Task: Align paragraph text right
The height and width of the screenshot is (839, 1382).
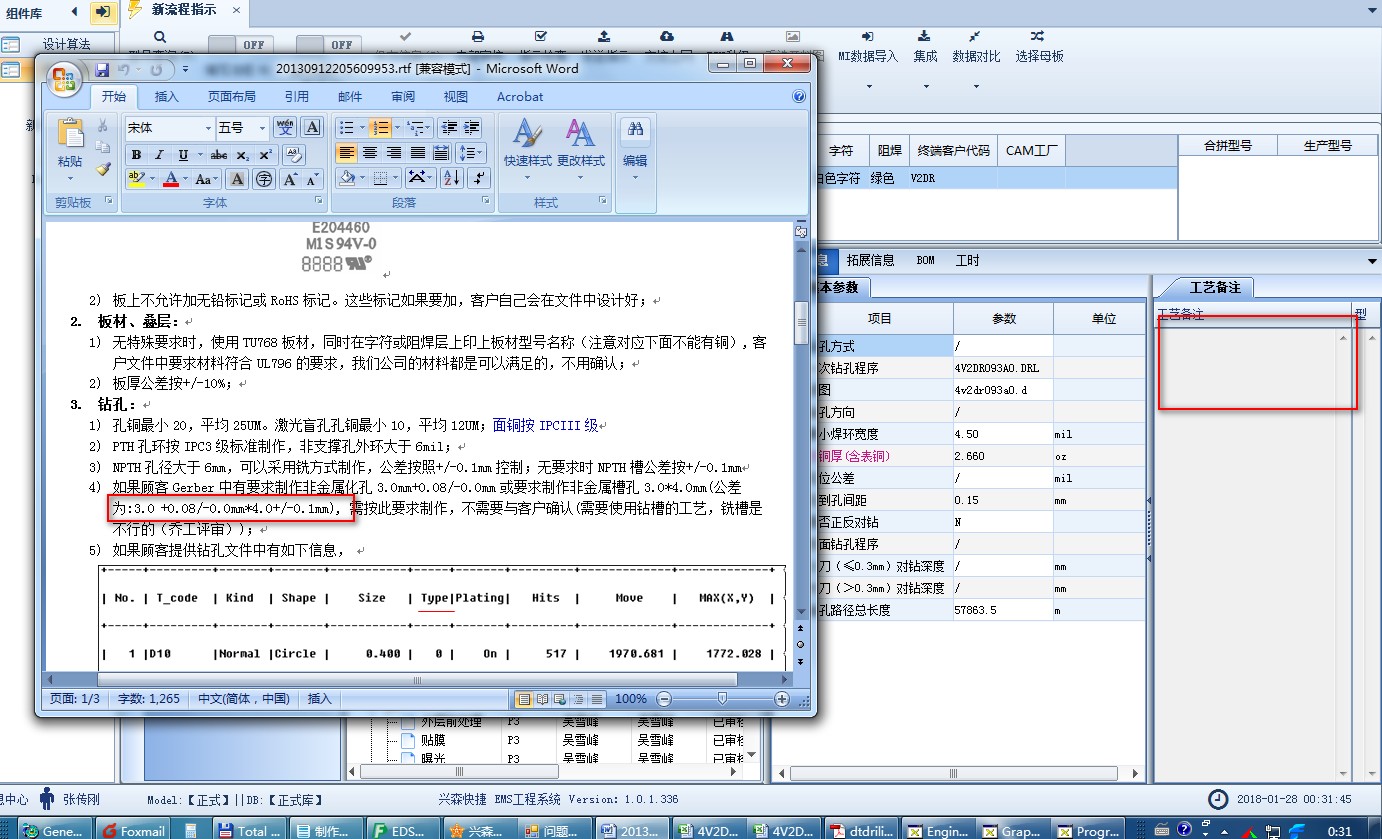Action: [393, 153]
